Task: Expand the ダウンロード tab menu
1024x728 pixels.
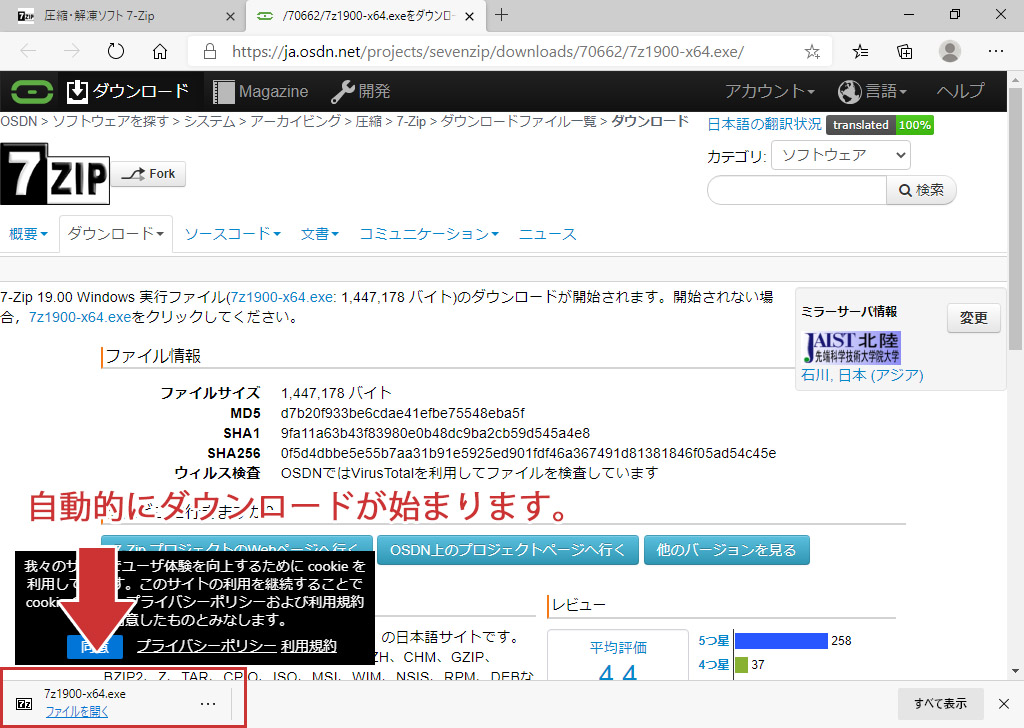Action: (116, 234)
